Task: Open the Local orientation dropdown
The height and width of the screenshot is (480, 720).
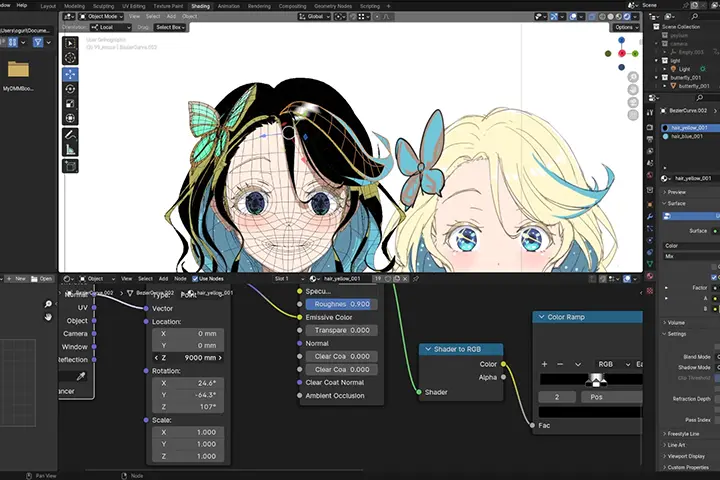Action: (111, 28)
